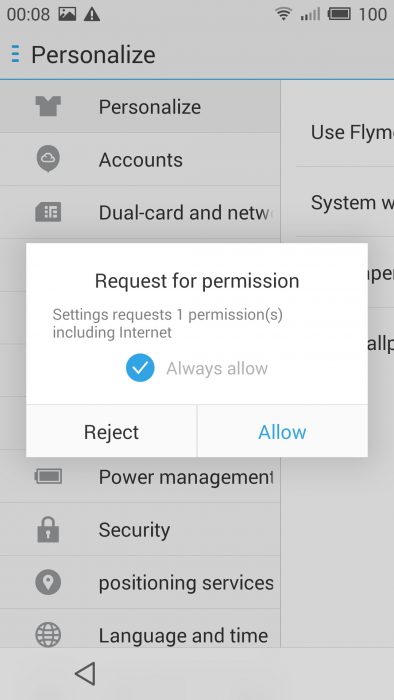Open Accounts settings entry
This screenshot has width=394, height=700.
[140, 159]
